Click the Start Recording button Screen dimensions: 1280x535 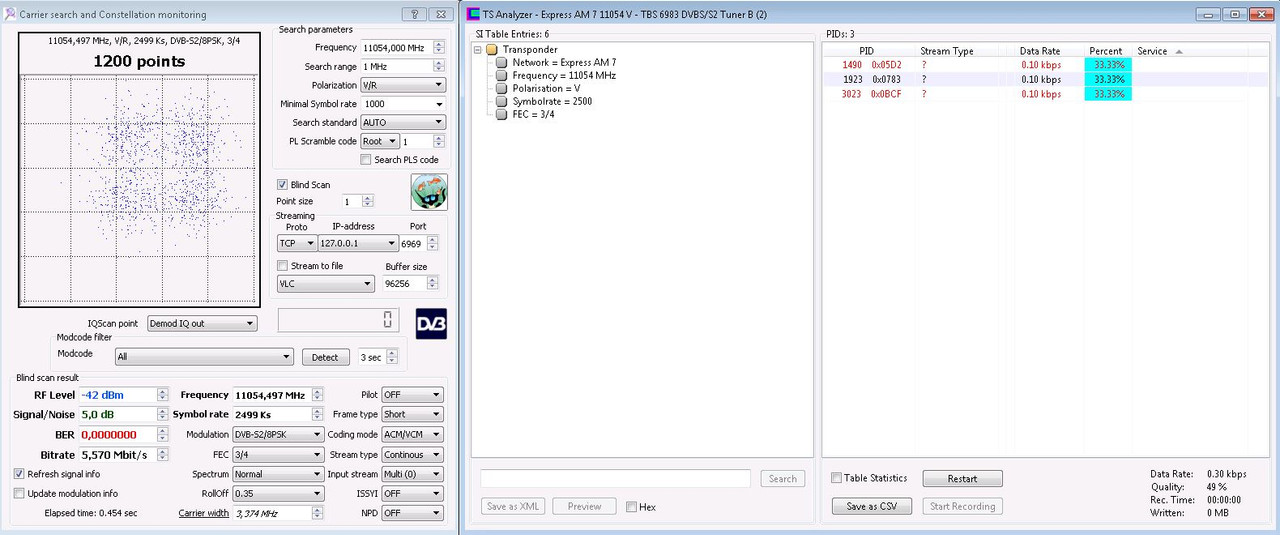point(962,506)
